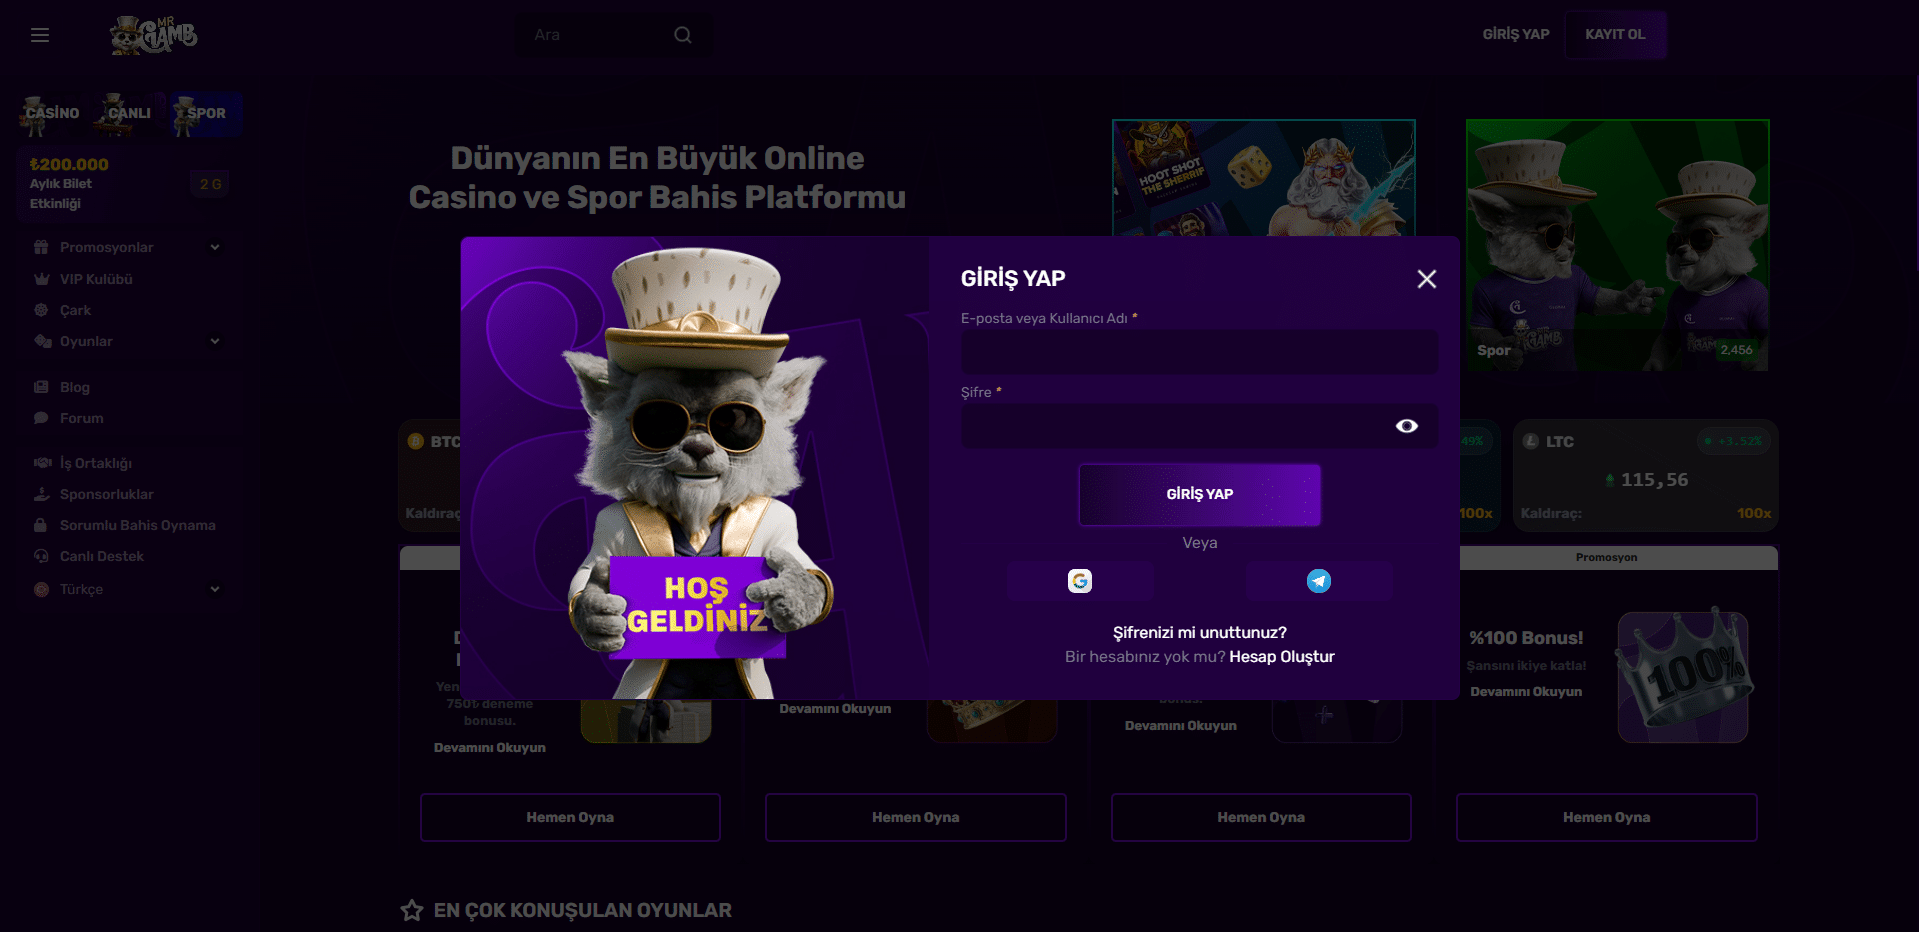Open Çark wheel in sidebar
Image resolution: width=1919 pixels, height=932 pixels.
tap(75, 310)
